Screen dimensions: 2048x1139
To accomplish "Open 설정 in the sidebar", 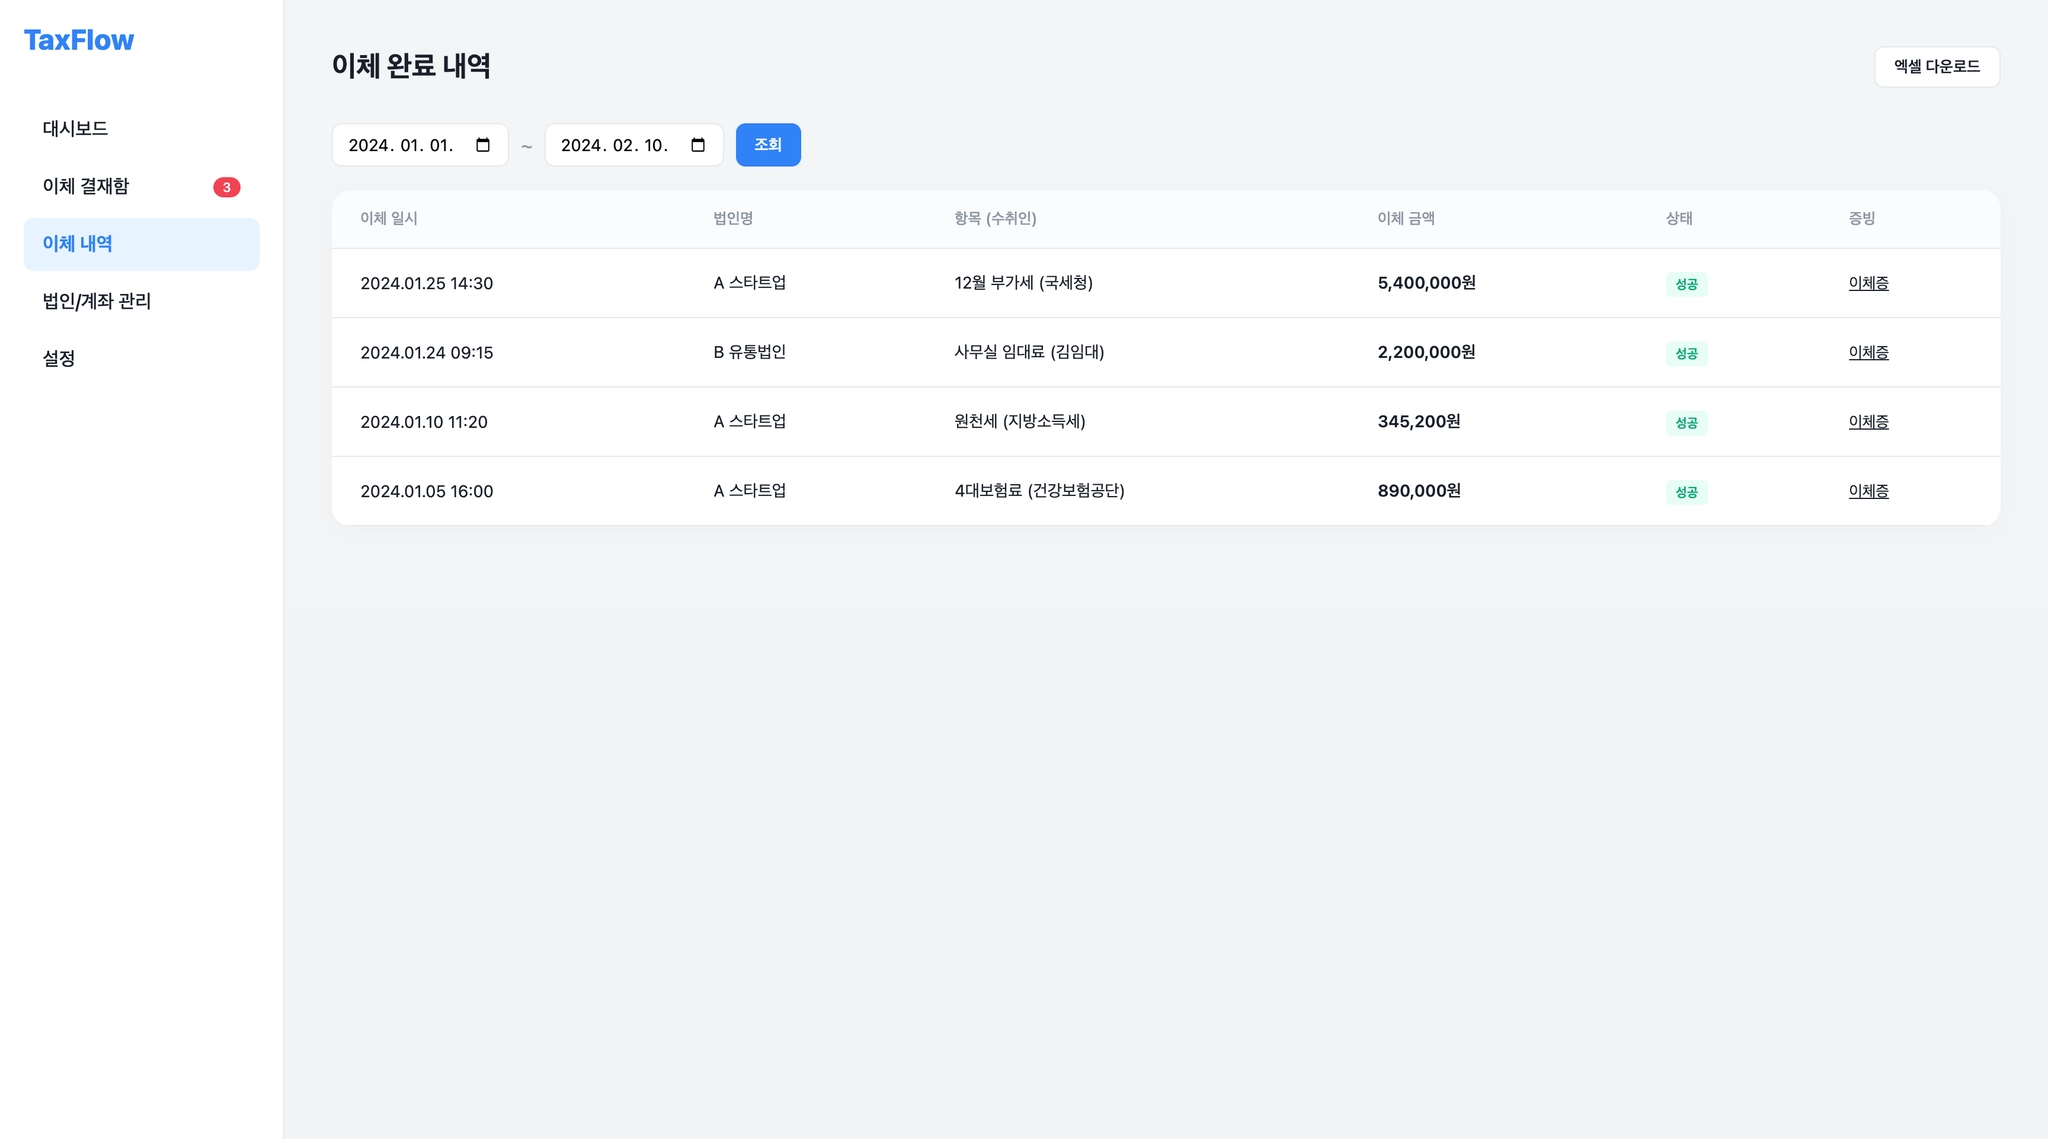I will [x=59, y=358].
